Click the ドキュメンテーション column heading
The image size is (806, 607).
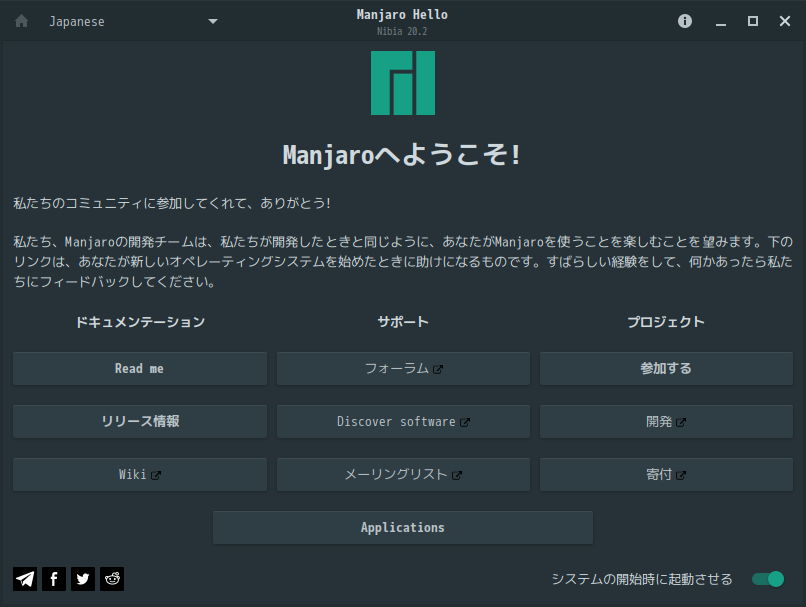[x=140, y=322]
